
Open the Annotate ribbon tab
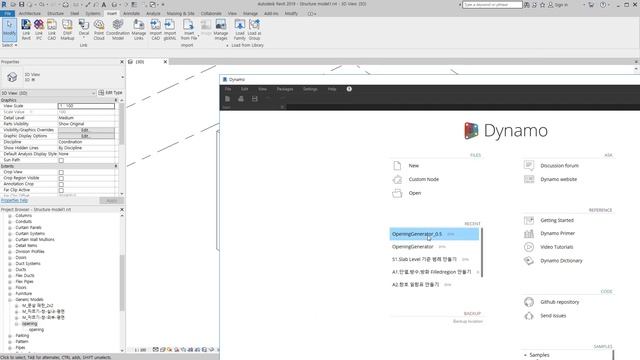(x=131, y=13)
